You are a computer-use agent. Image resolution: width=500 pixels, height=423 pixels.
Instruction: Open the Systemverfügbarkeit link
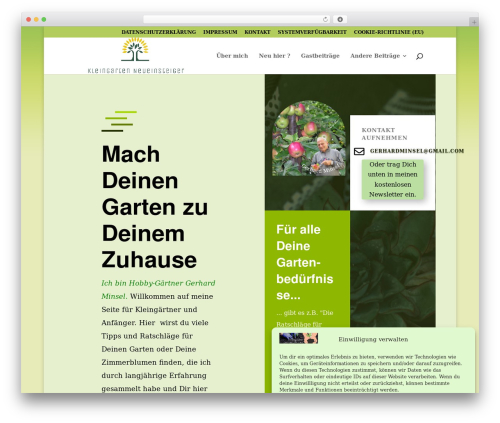pos(312,32)
